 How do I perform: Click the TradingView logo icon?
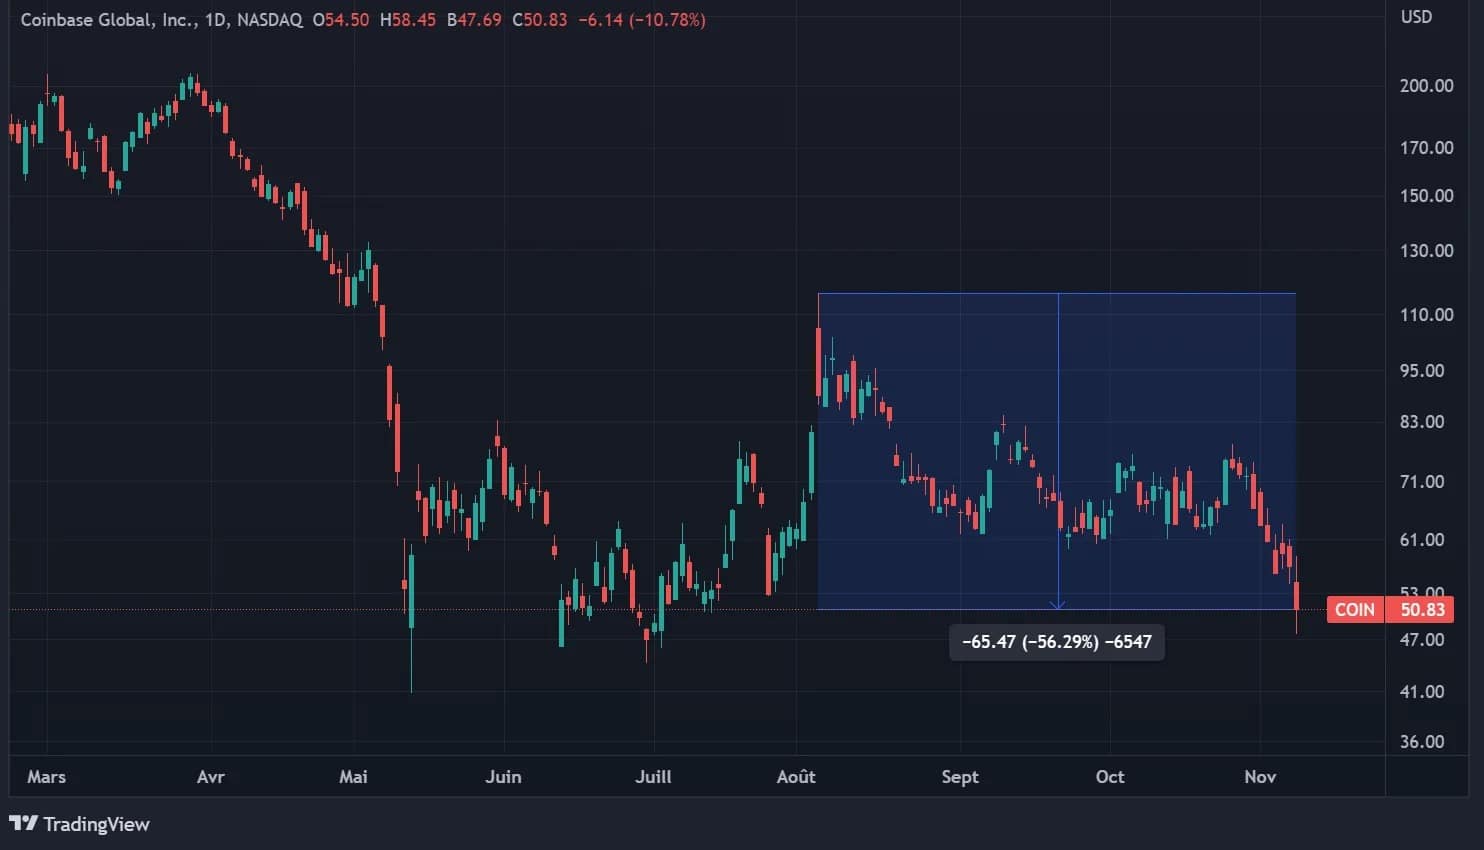(x=23, y=824)
